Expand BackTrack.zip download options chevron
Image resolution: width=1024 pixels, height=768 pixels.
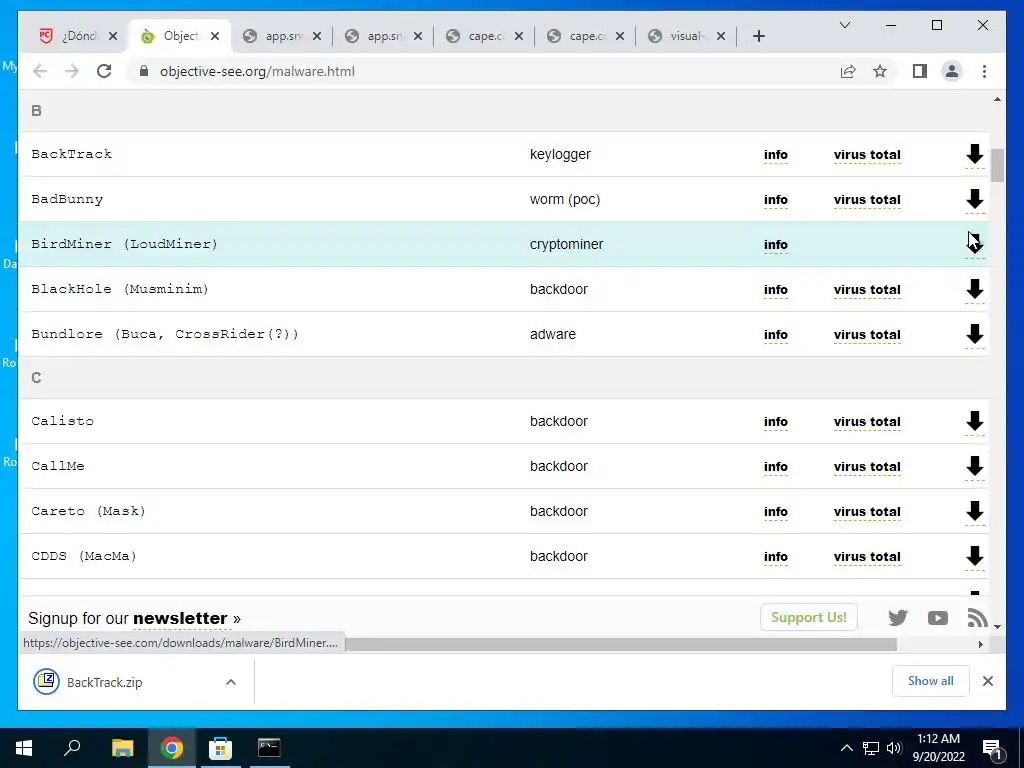click(231, 682)
